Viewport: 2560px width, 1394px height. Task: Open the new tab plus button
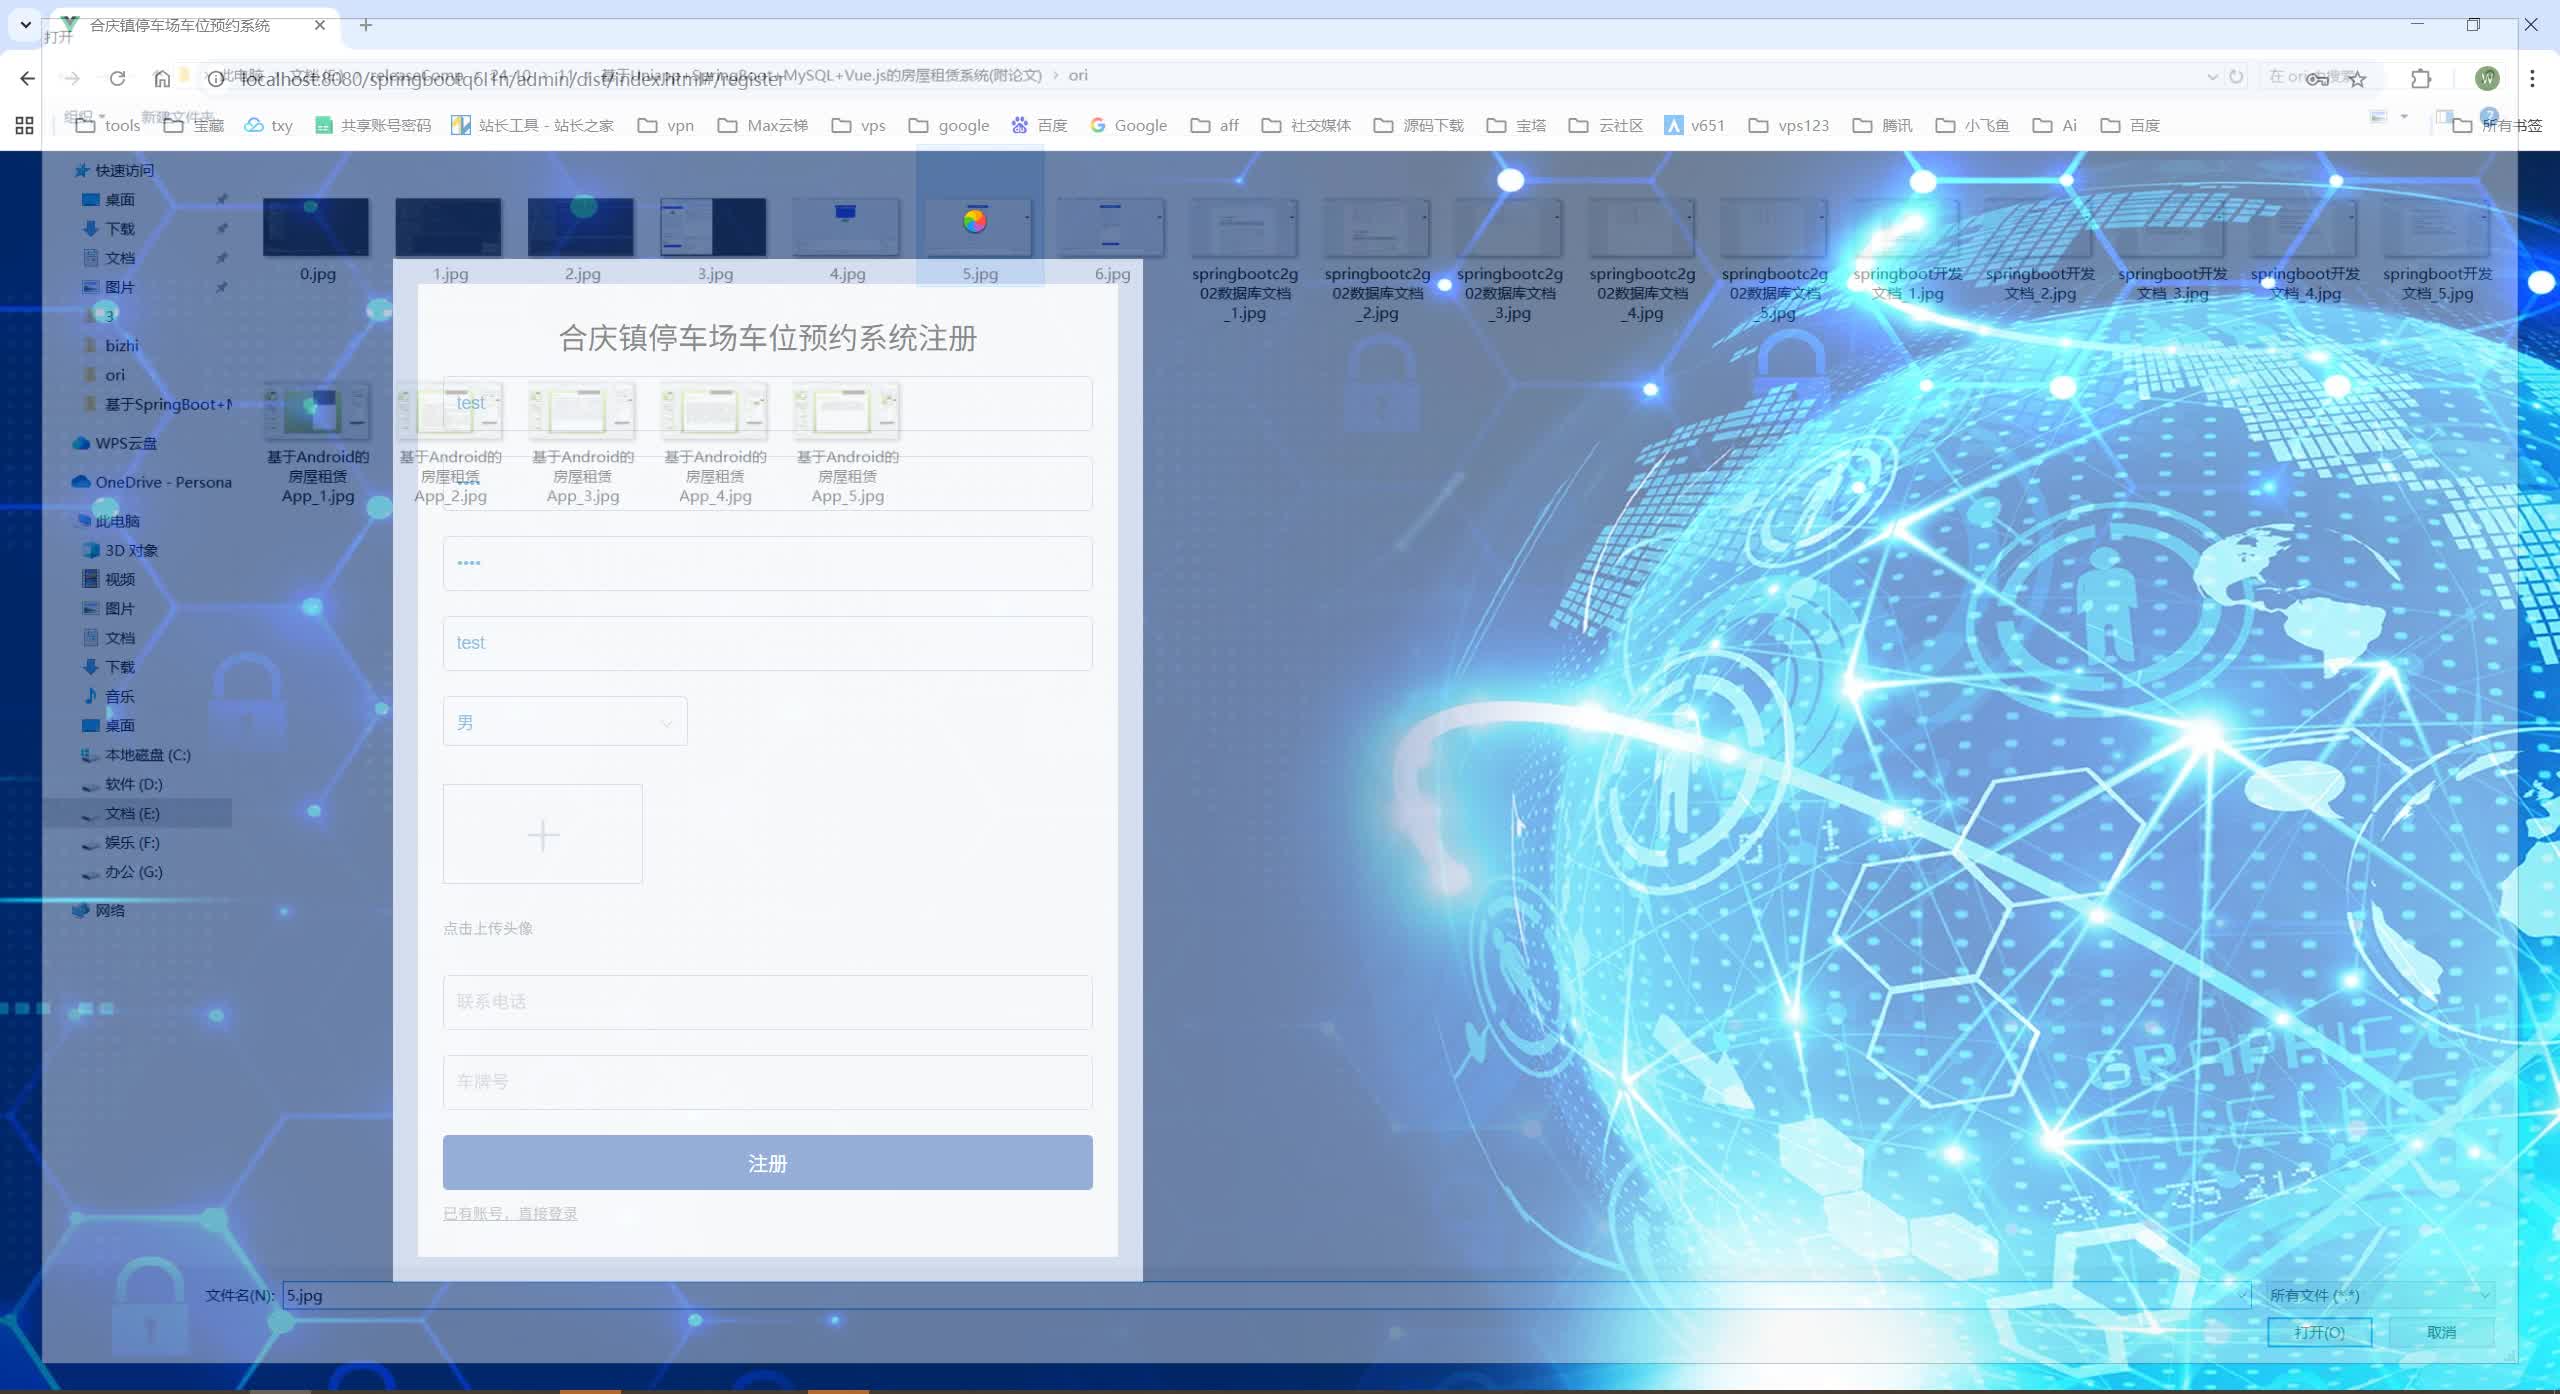point(366,25)
